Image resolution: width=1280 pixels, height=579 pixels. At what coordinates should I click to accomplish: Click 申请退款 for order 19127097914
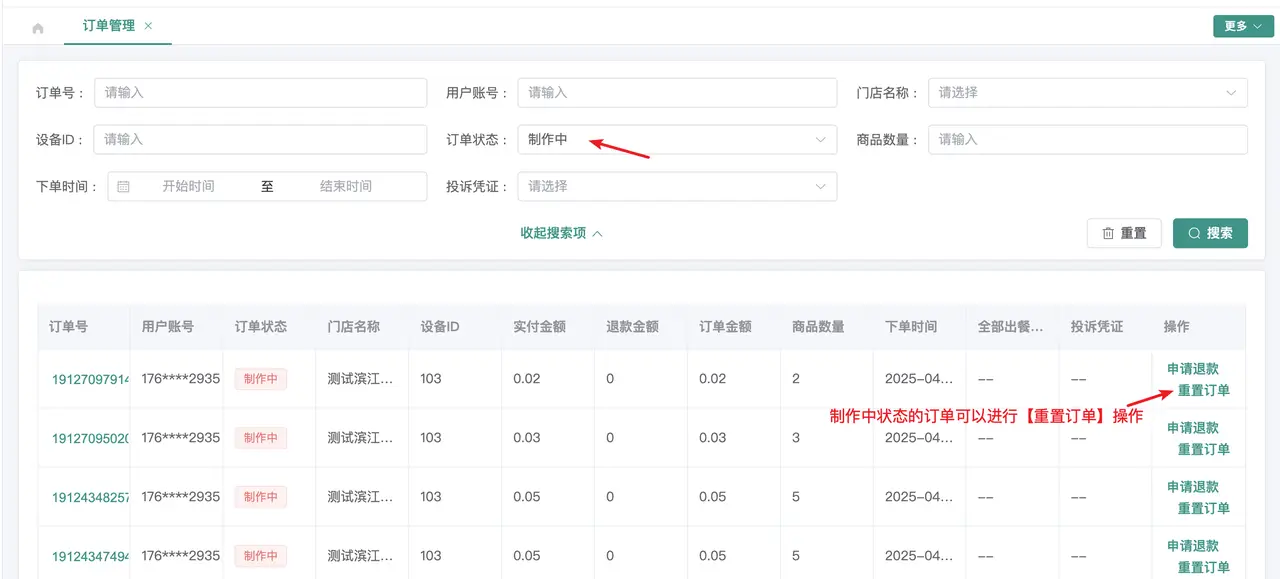(x=1193, y=369)
